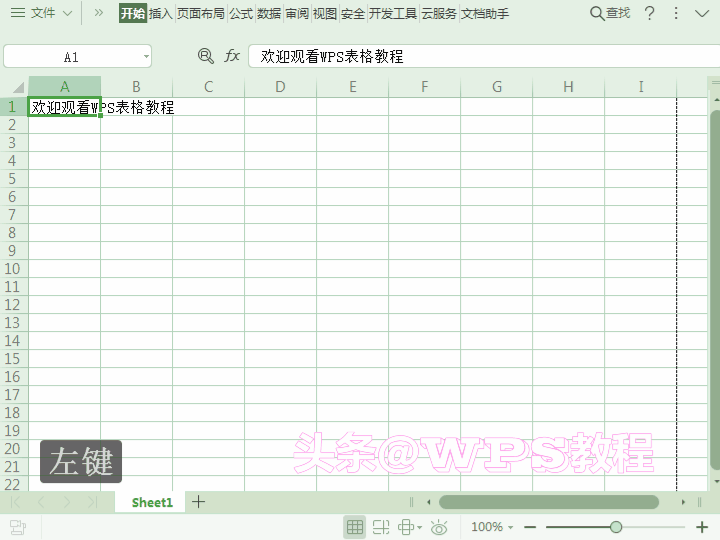
Task: Open the reading mode crosshair icon
Action: (x=406, y=527)
